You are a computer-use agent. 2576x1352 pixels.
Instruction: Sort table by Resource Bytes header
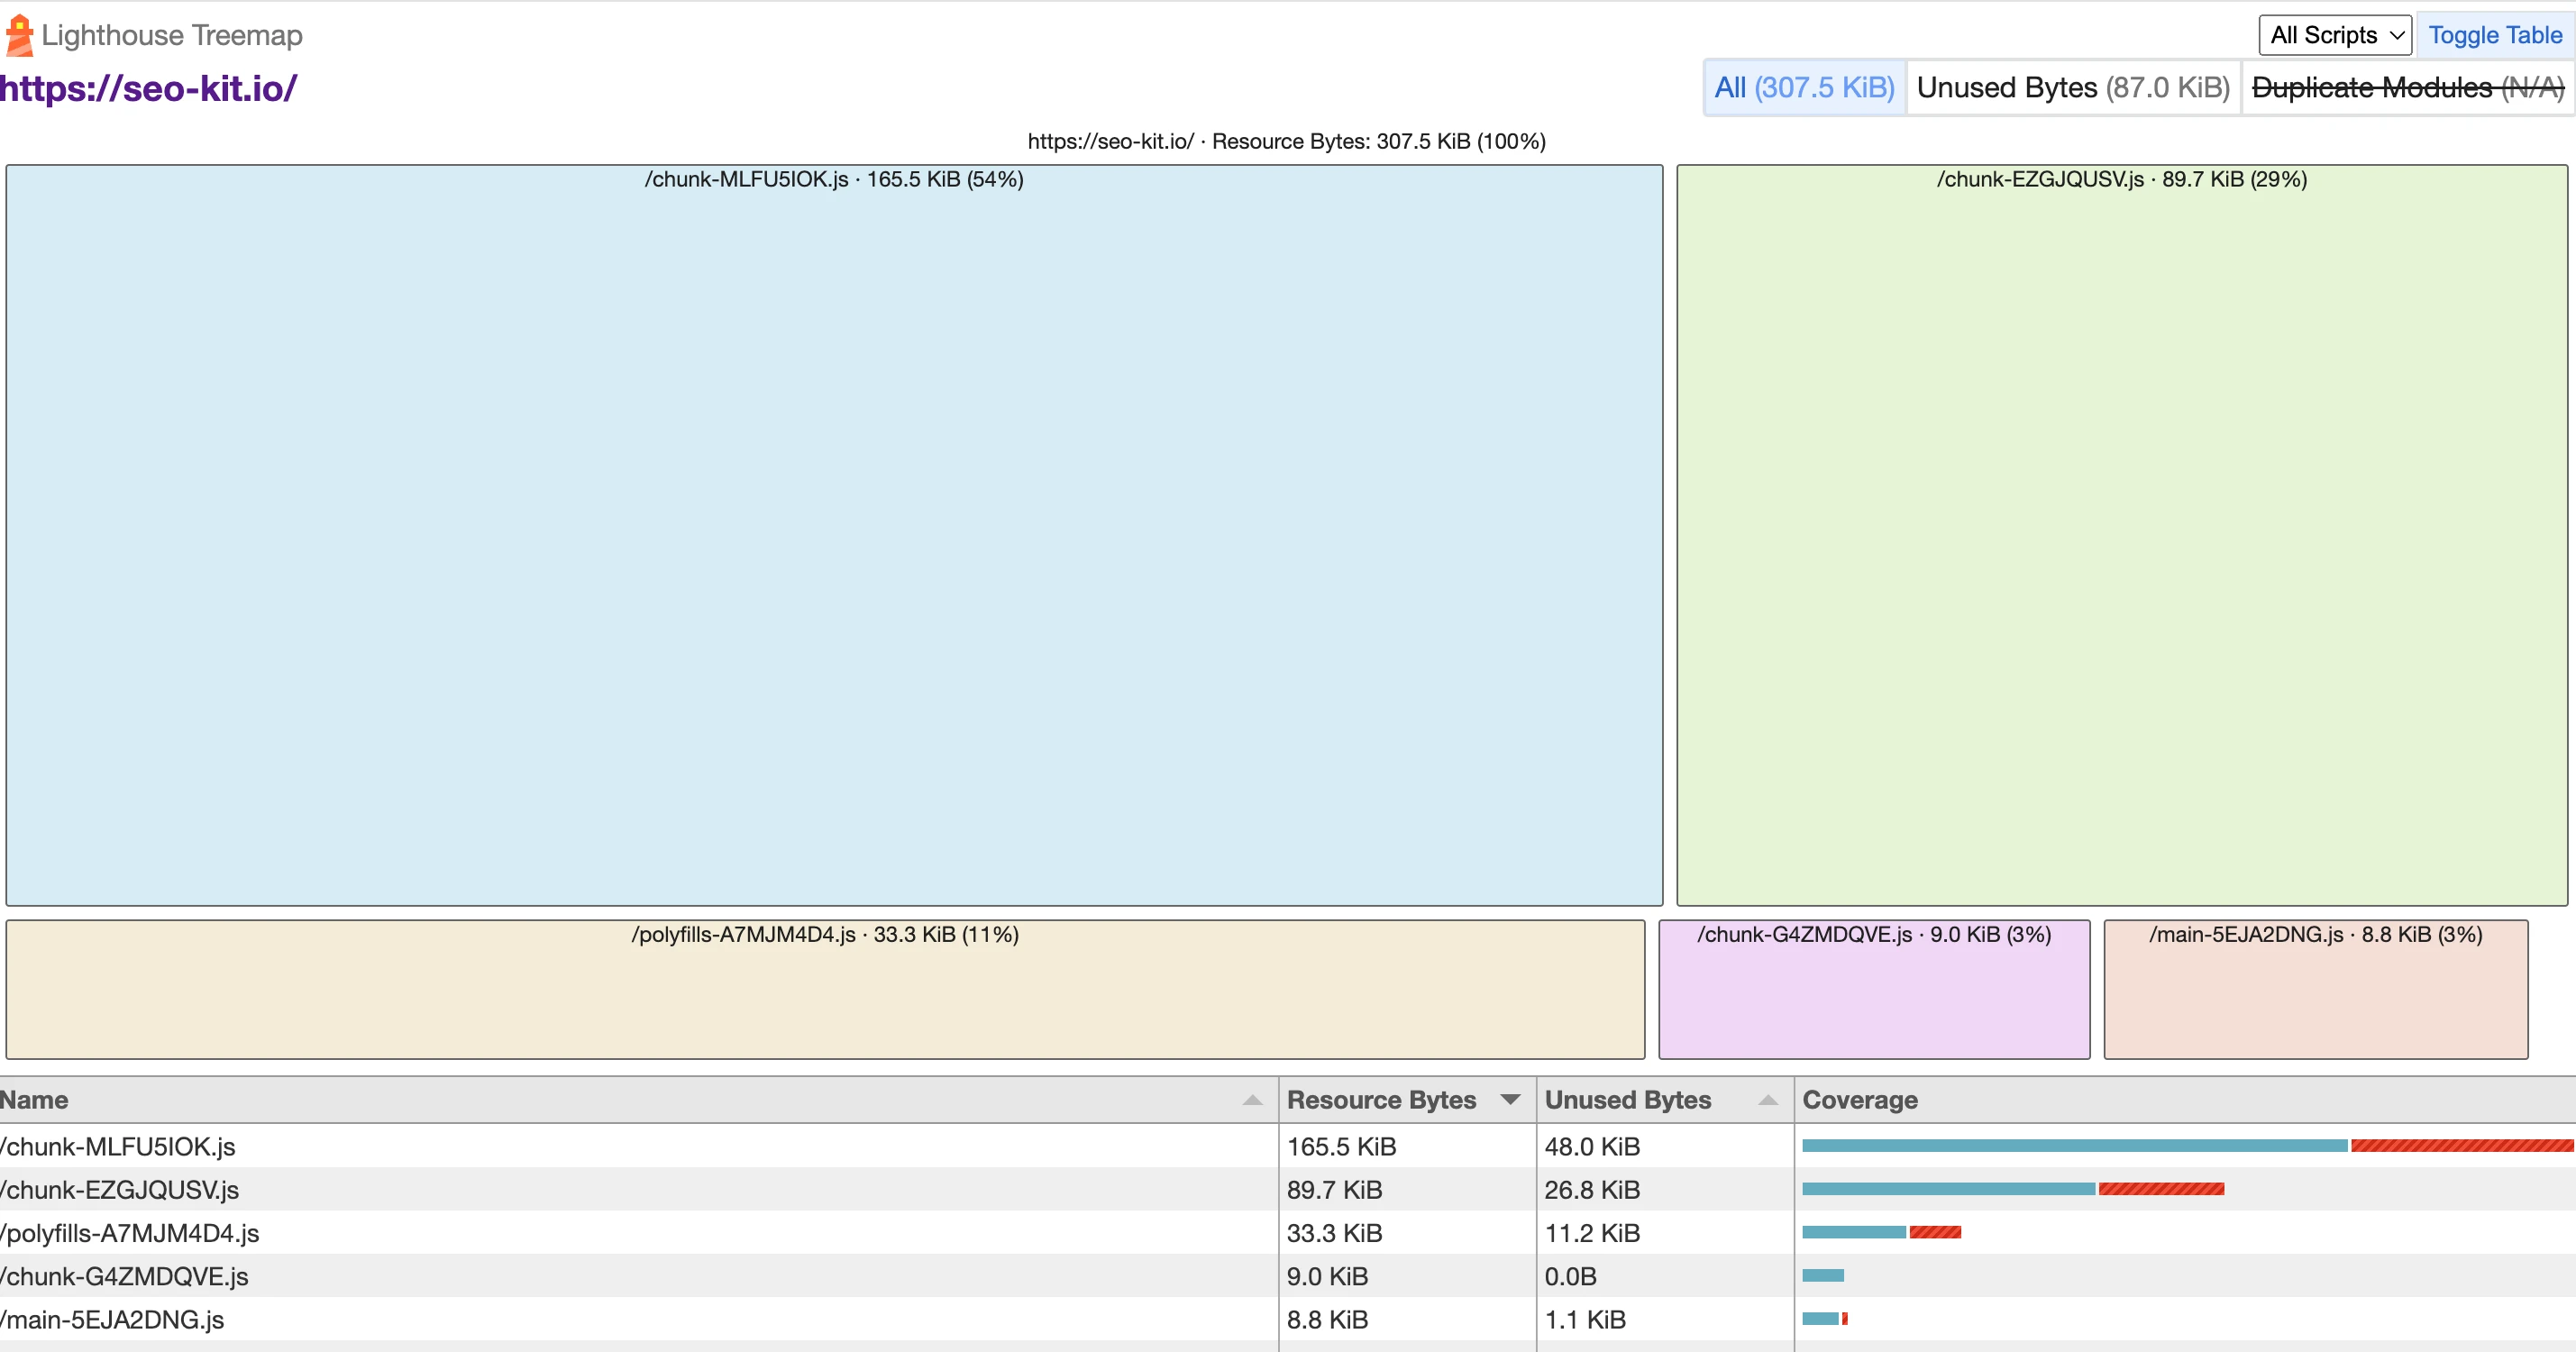click(1407, 1100)
